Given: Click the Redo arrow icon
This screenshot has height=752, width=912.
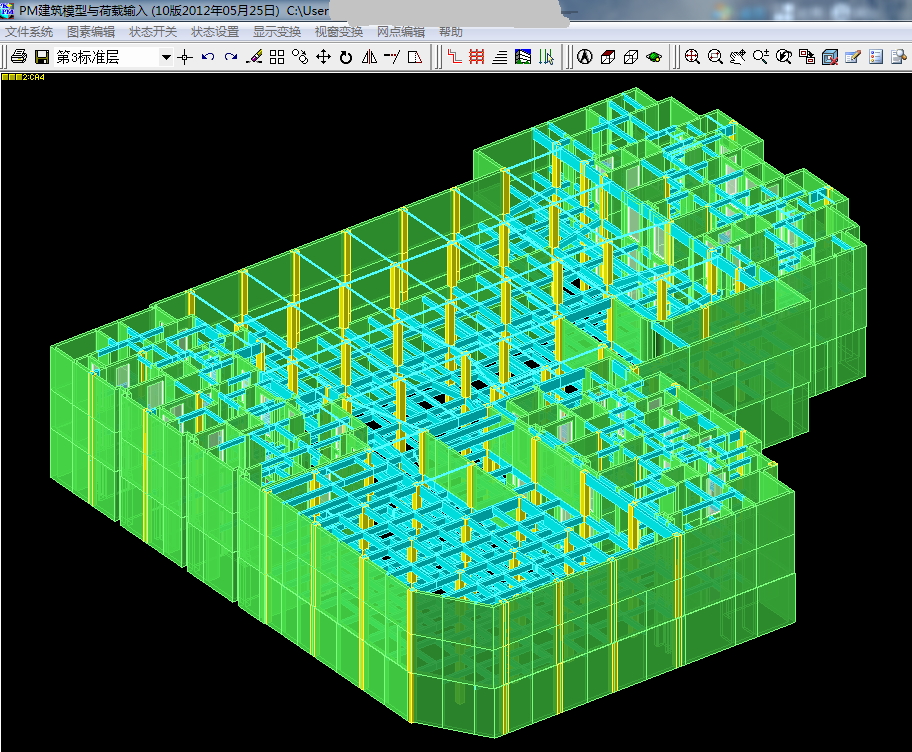Looking at the screenshot, I should [231, 57].
